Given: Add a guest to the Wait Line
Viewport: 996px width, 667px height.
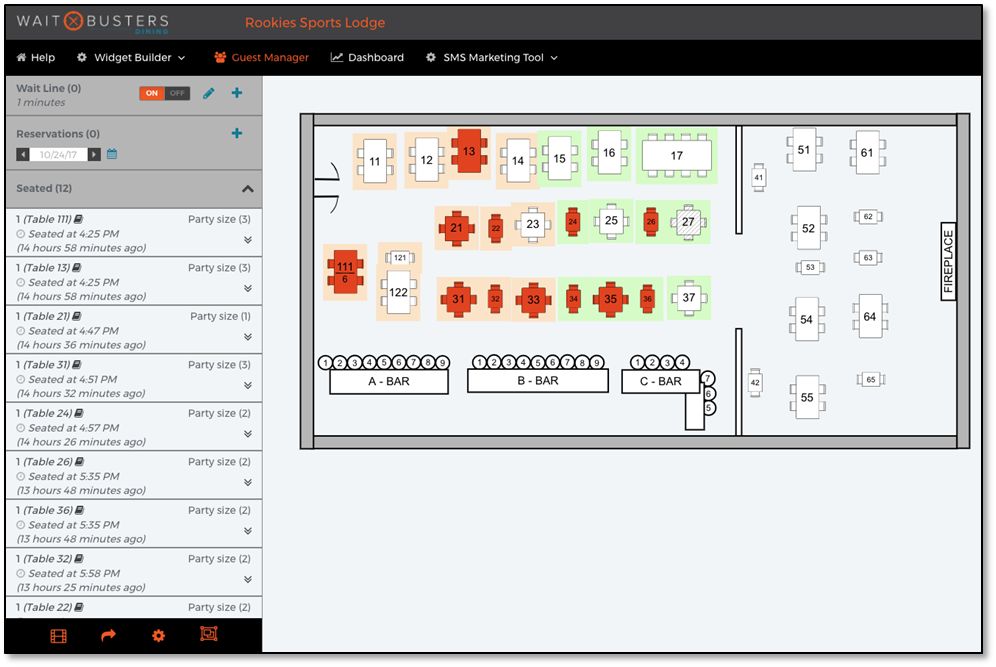Looking at the screenshot, I should [237, 93].
